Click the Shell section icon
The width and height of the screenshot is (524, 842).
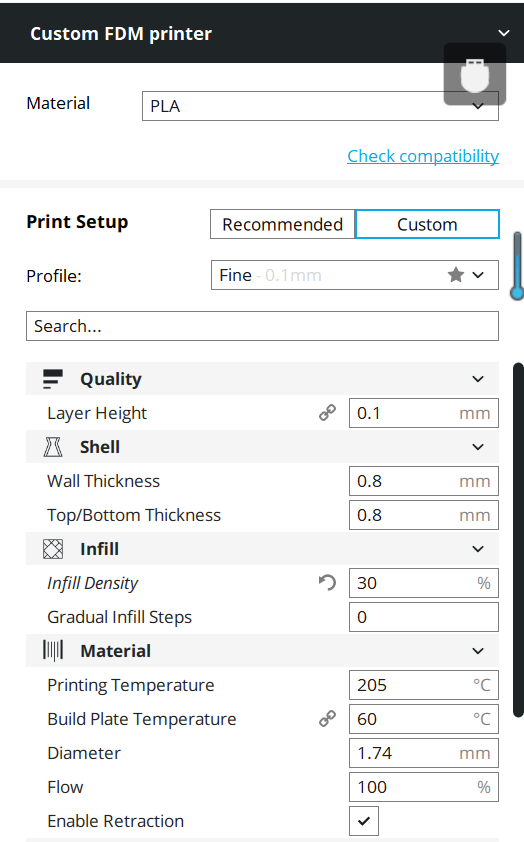[53, 447]
